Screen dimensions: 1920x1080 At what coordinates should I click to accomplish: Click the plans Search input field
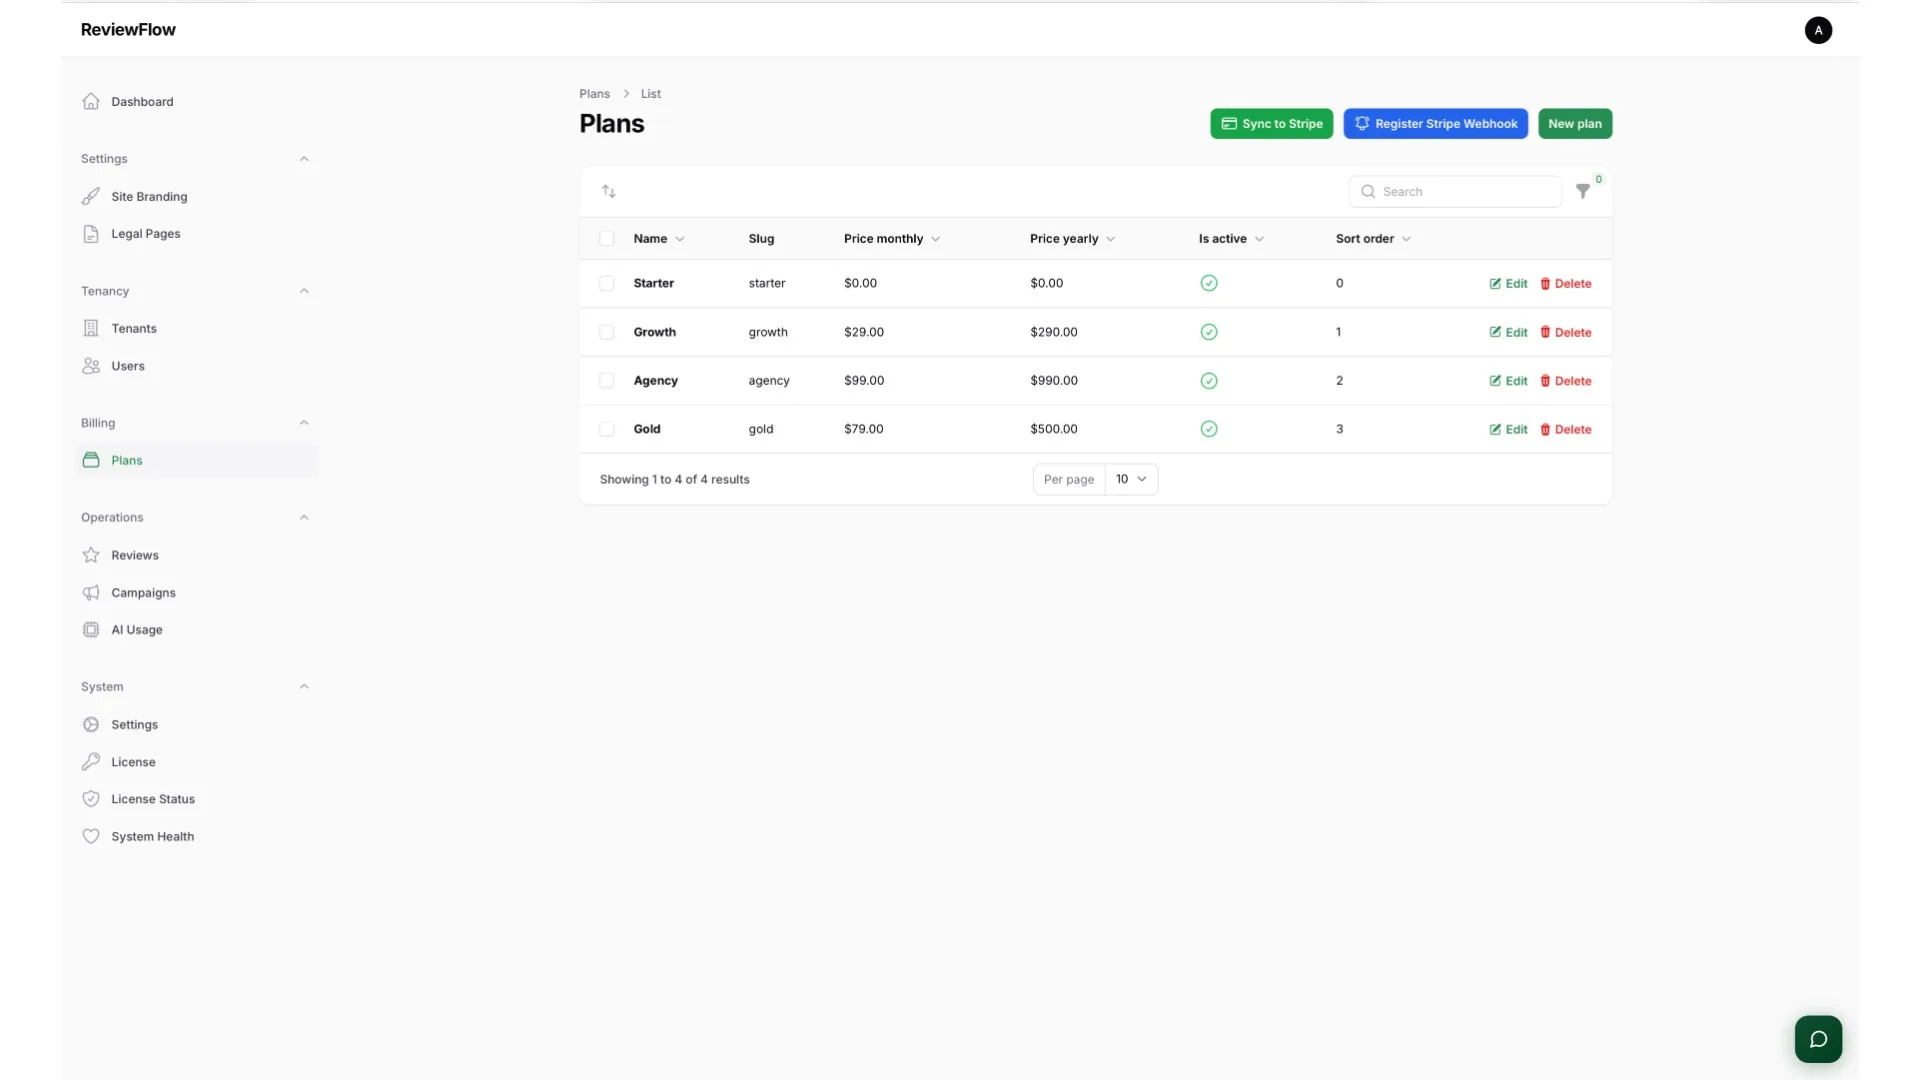point(1455,191)
